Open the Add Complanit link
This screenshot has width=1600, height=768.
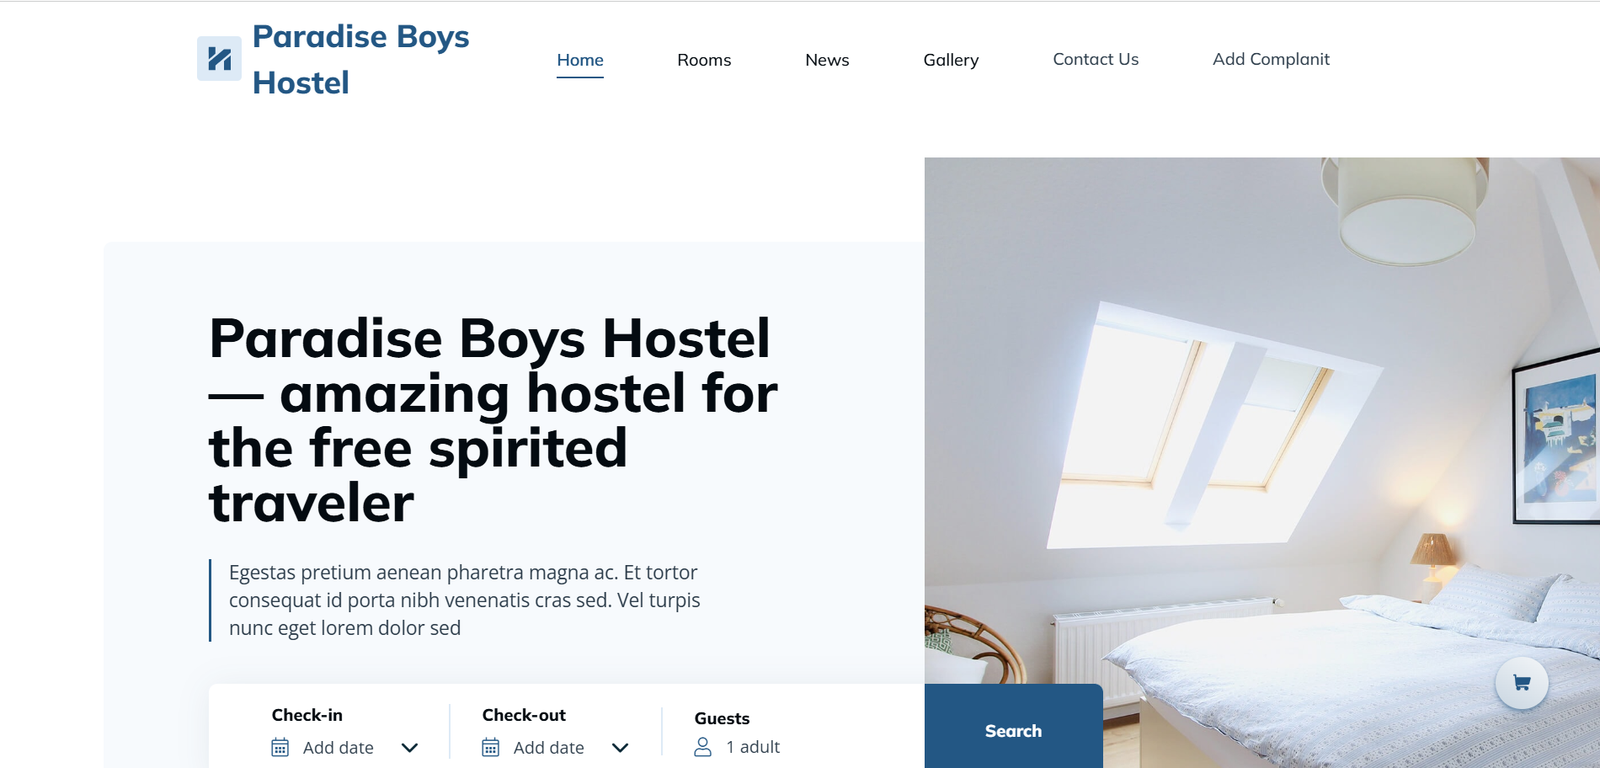click(1271, 59)
